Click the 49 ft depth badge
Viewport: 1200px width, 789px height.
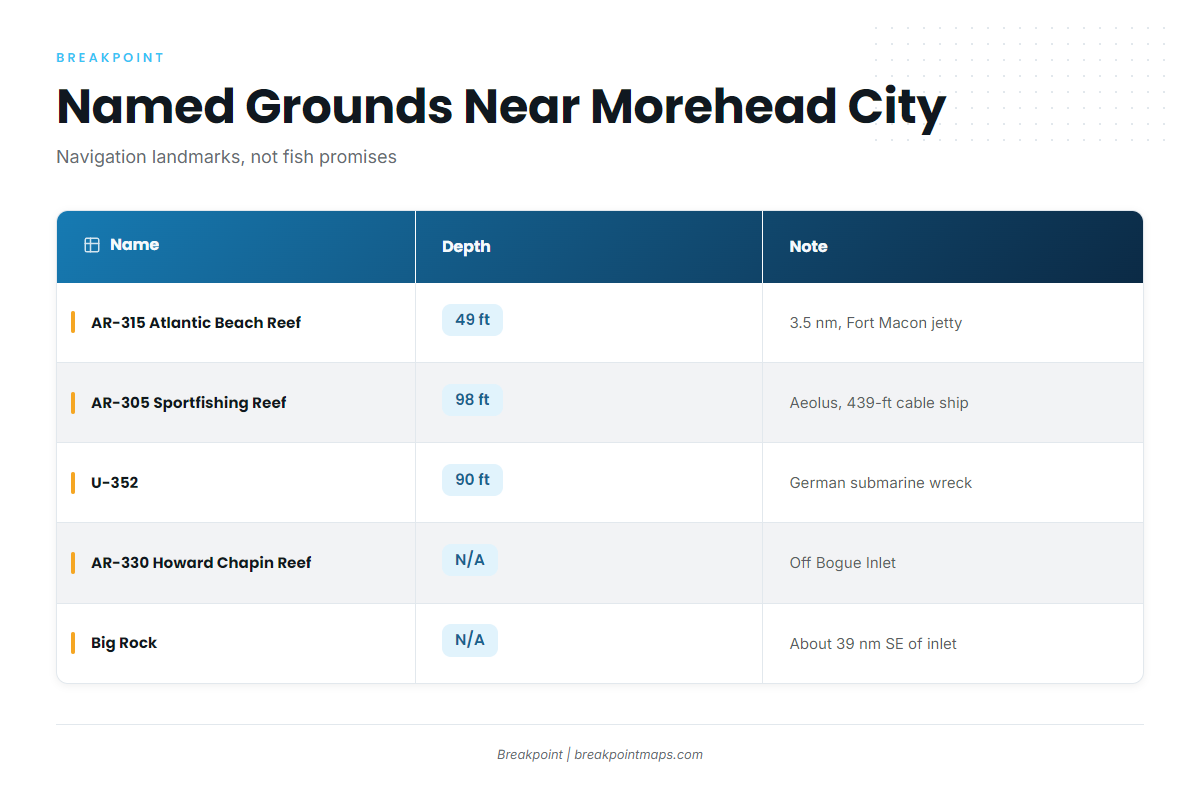(472, 320)
